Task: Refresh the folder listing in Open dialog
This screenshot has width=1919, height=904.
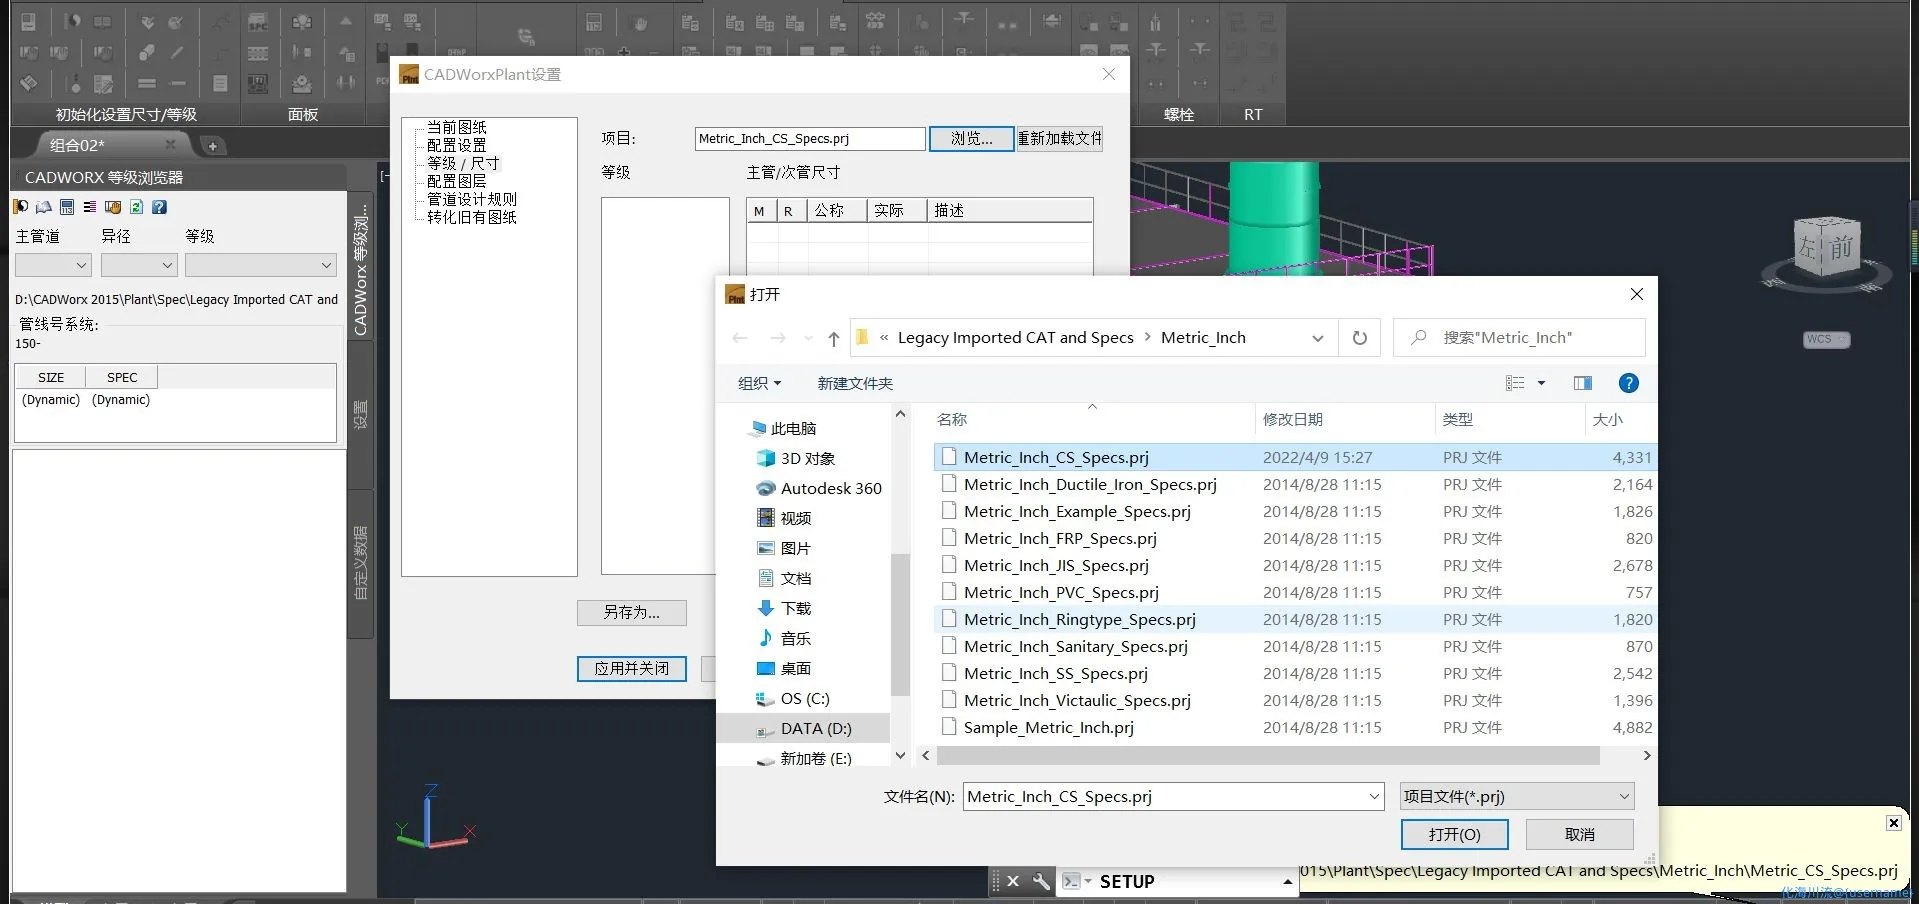Action: (x=1360, y=338)
